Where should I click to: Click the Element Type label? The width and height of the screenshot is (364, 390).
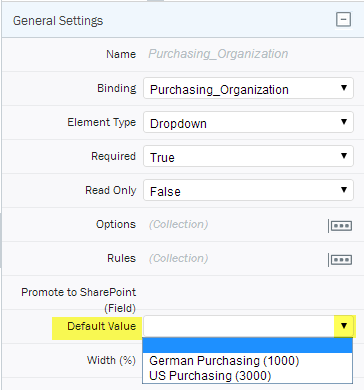(102, 122)
